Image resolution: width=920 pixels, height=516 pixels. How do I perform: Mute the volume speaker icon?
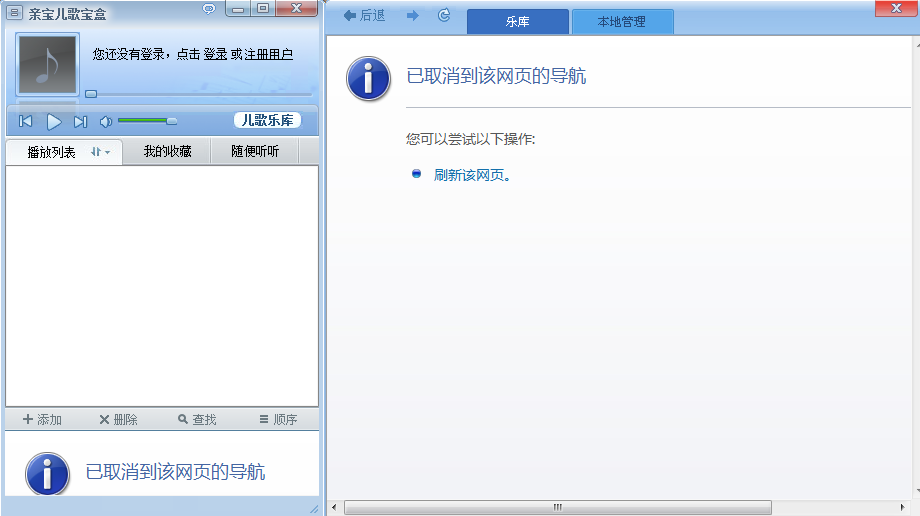tap(106, 122)
